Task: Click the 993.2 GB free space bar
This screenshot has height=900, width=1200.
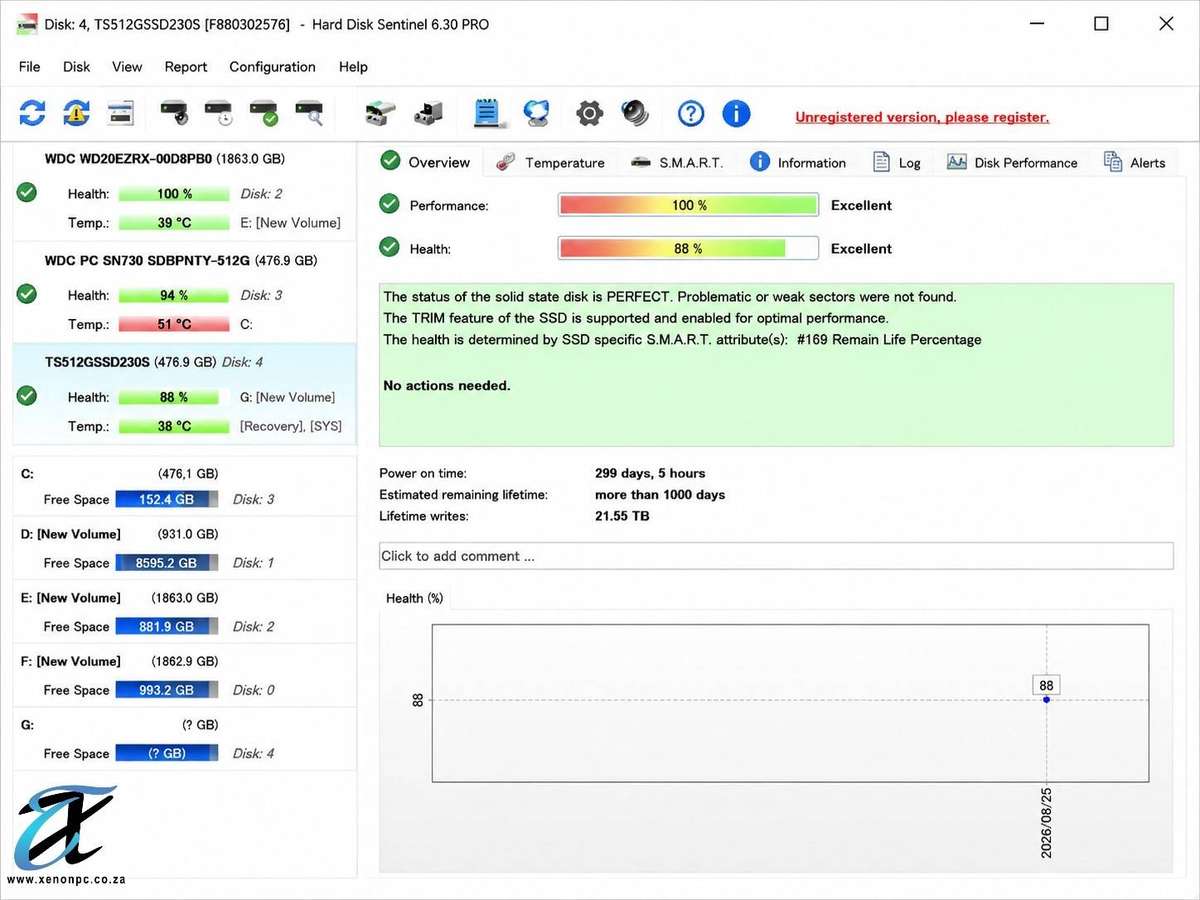Action: 166,690
